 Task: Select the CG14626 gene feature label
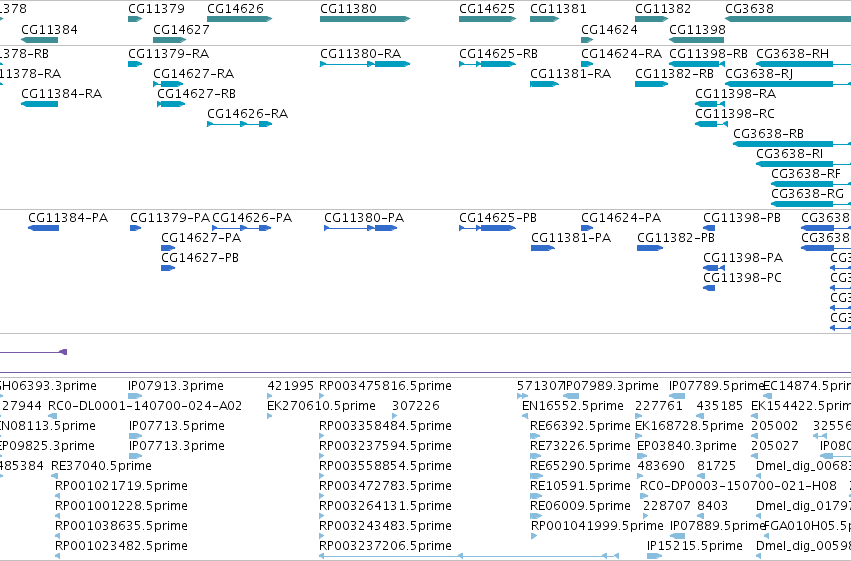point(236,9)
